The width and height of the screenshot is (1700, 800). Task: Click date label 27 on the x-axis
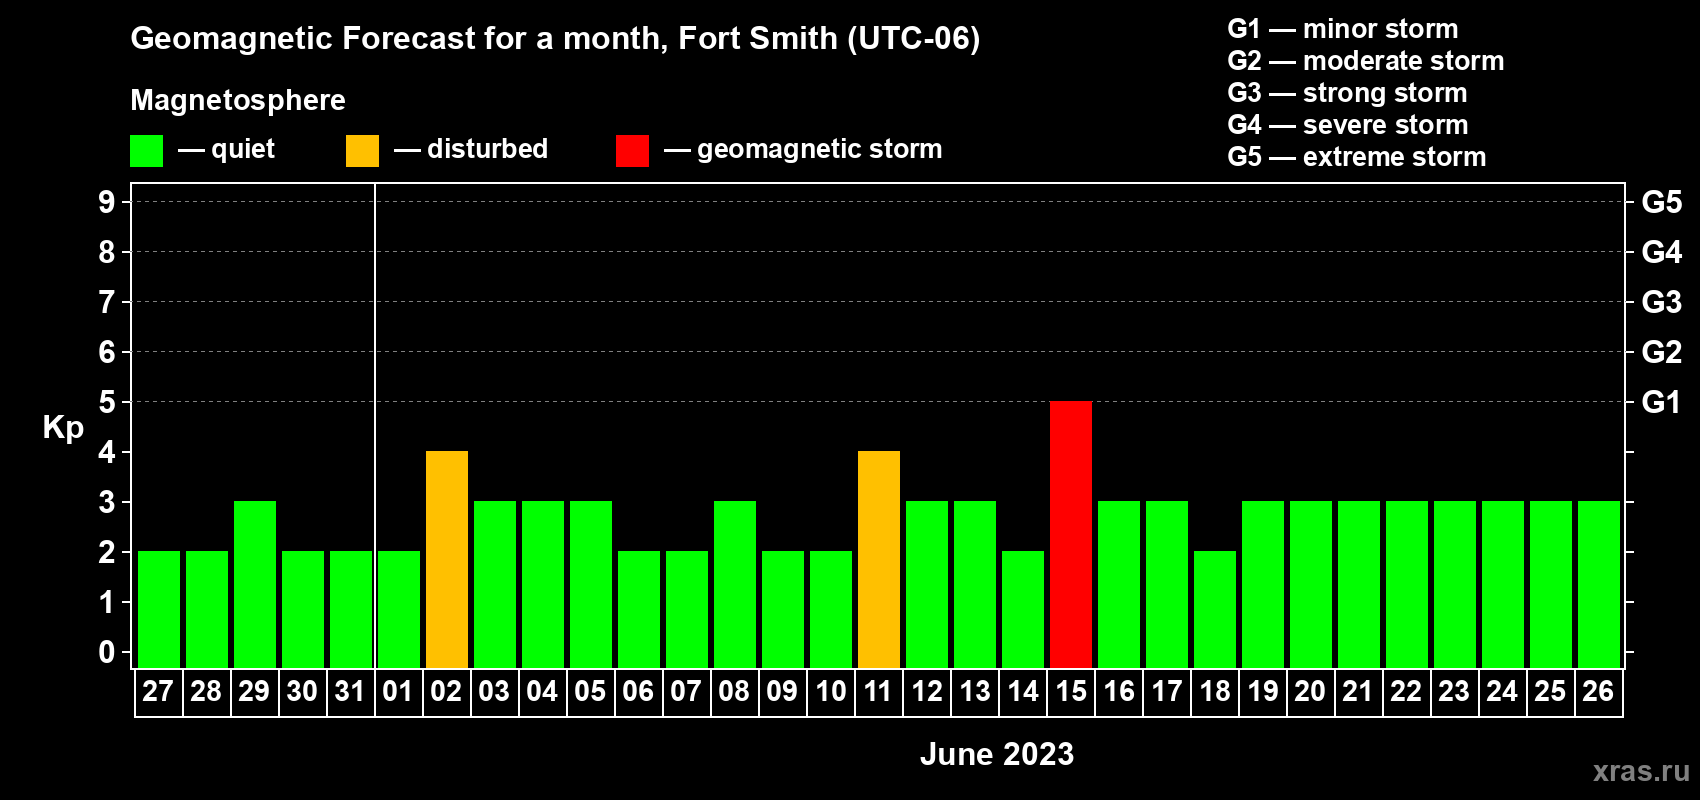158,692
